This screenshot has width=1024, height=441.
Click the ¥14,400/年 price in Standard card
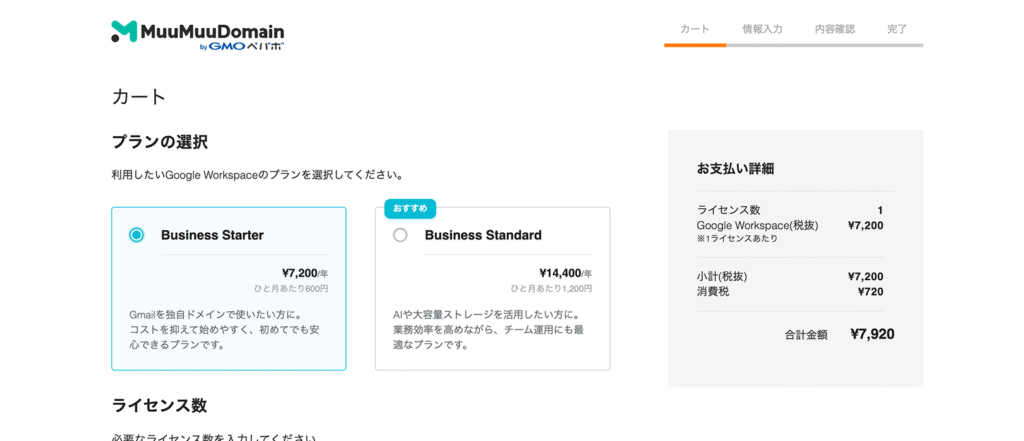[565, 272]
